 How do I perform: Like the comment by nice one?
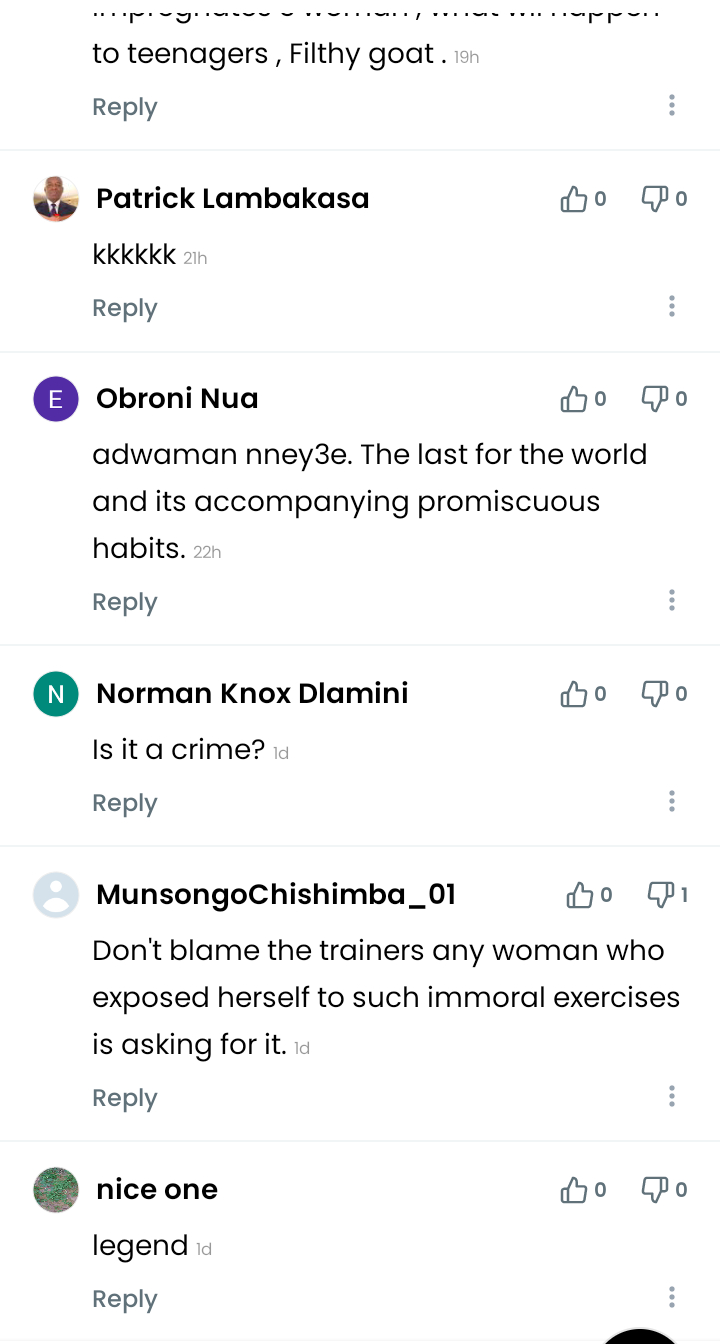[574, 1190]
